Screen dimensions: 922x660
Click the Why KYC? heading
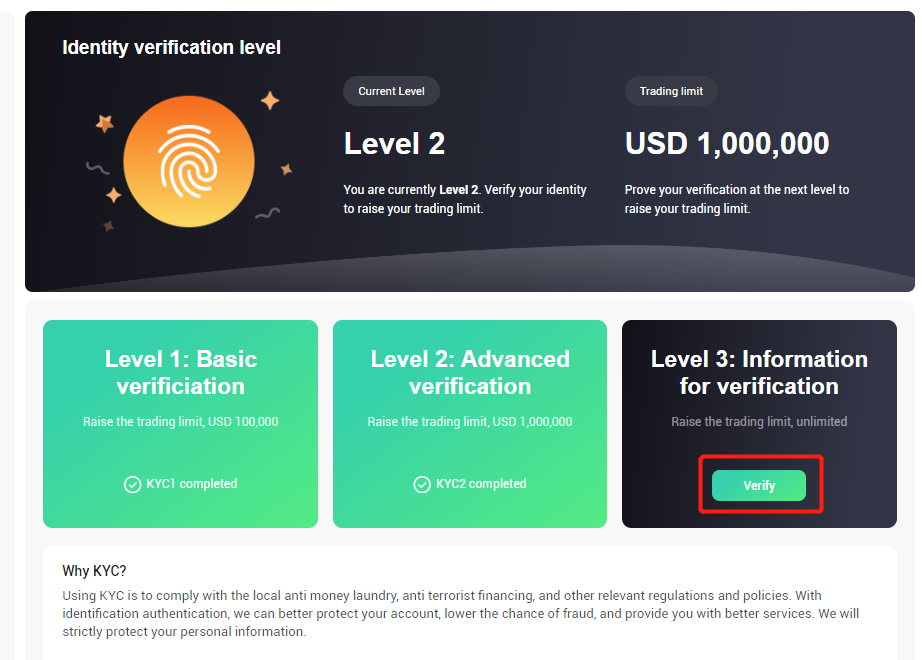point(94,571)
